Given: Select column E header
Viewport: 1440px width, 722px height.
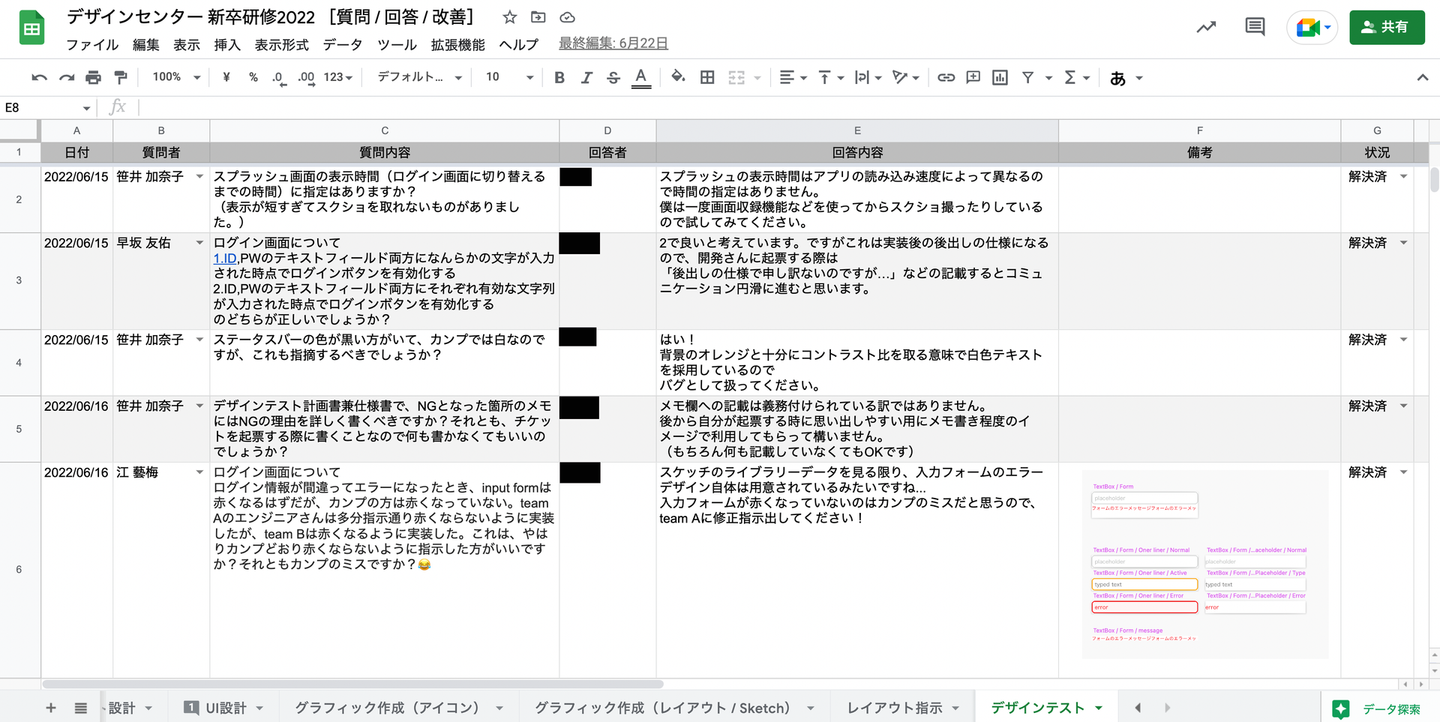Looking at the screenshot, I should (x=857, y=131).
